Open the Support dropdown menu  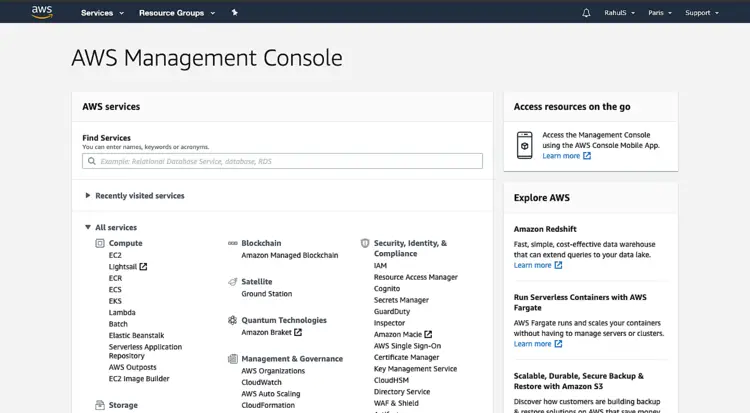(702, 13)
